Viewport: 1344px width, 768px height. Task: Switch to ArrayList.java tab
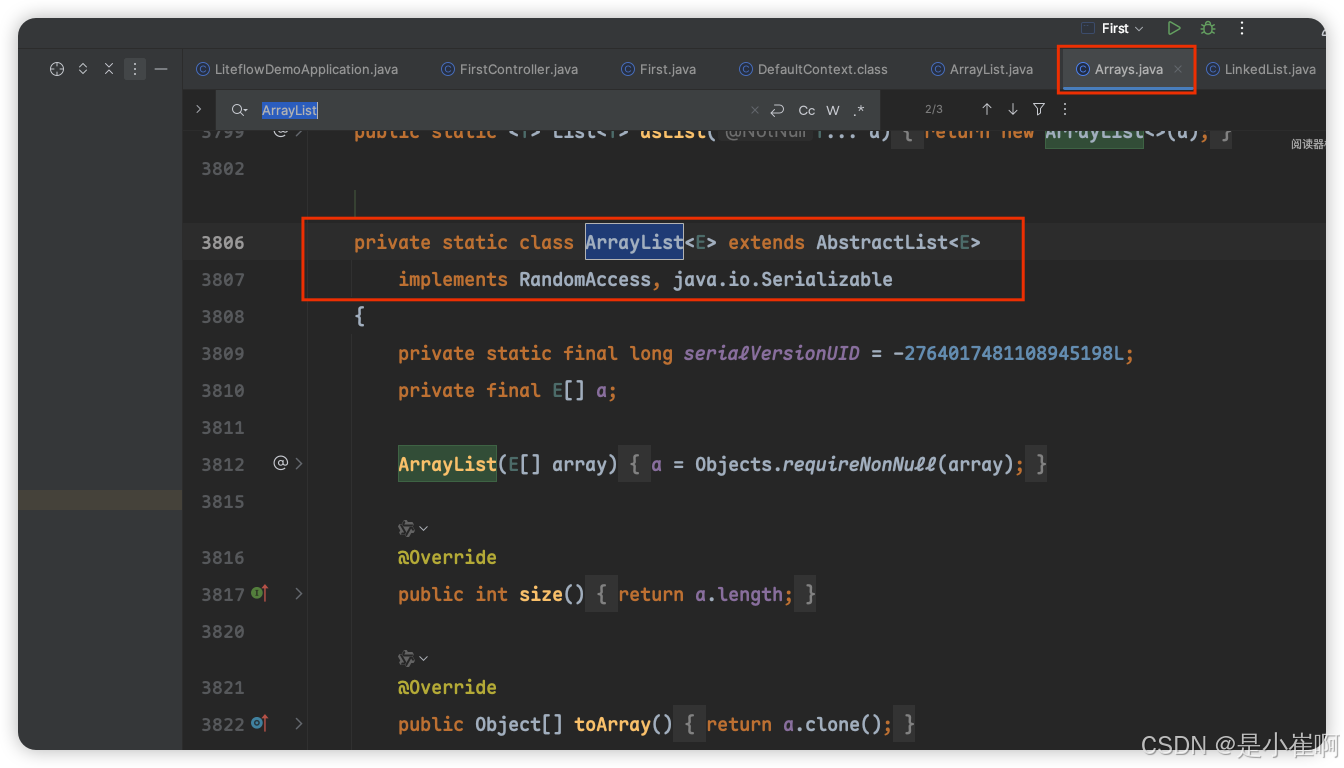981,69
